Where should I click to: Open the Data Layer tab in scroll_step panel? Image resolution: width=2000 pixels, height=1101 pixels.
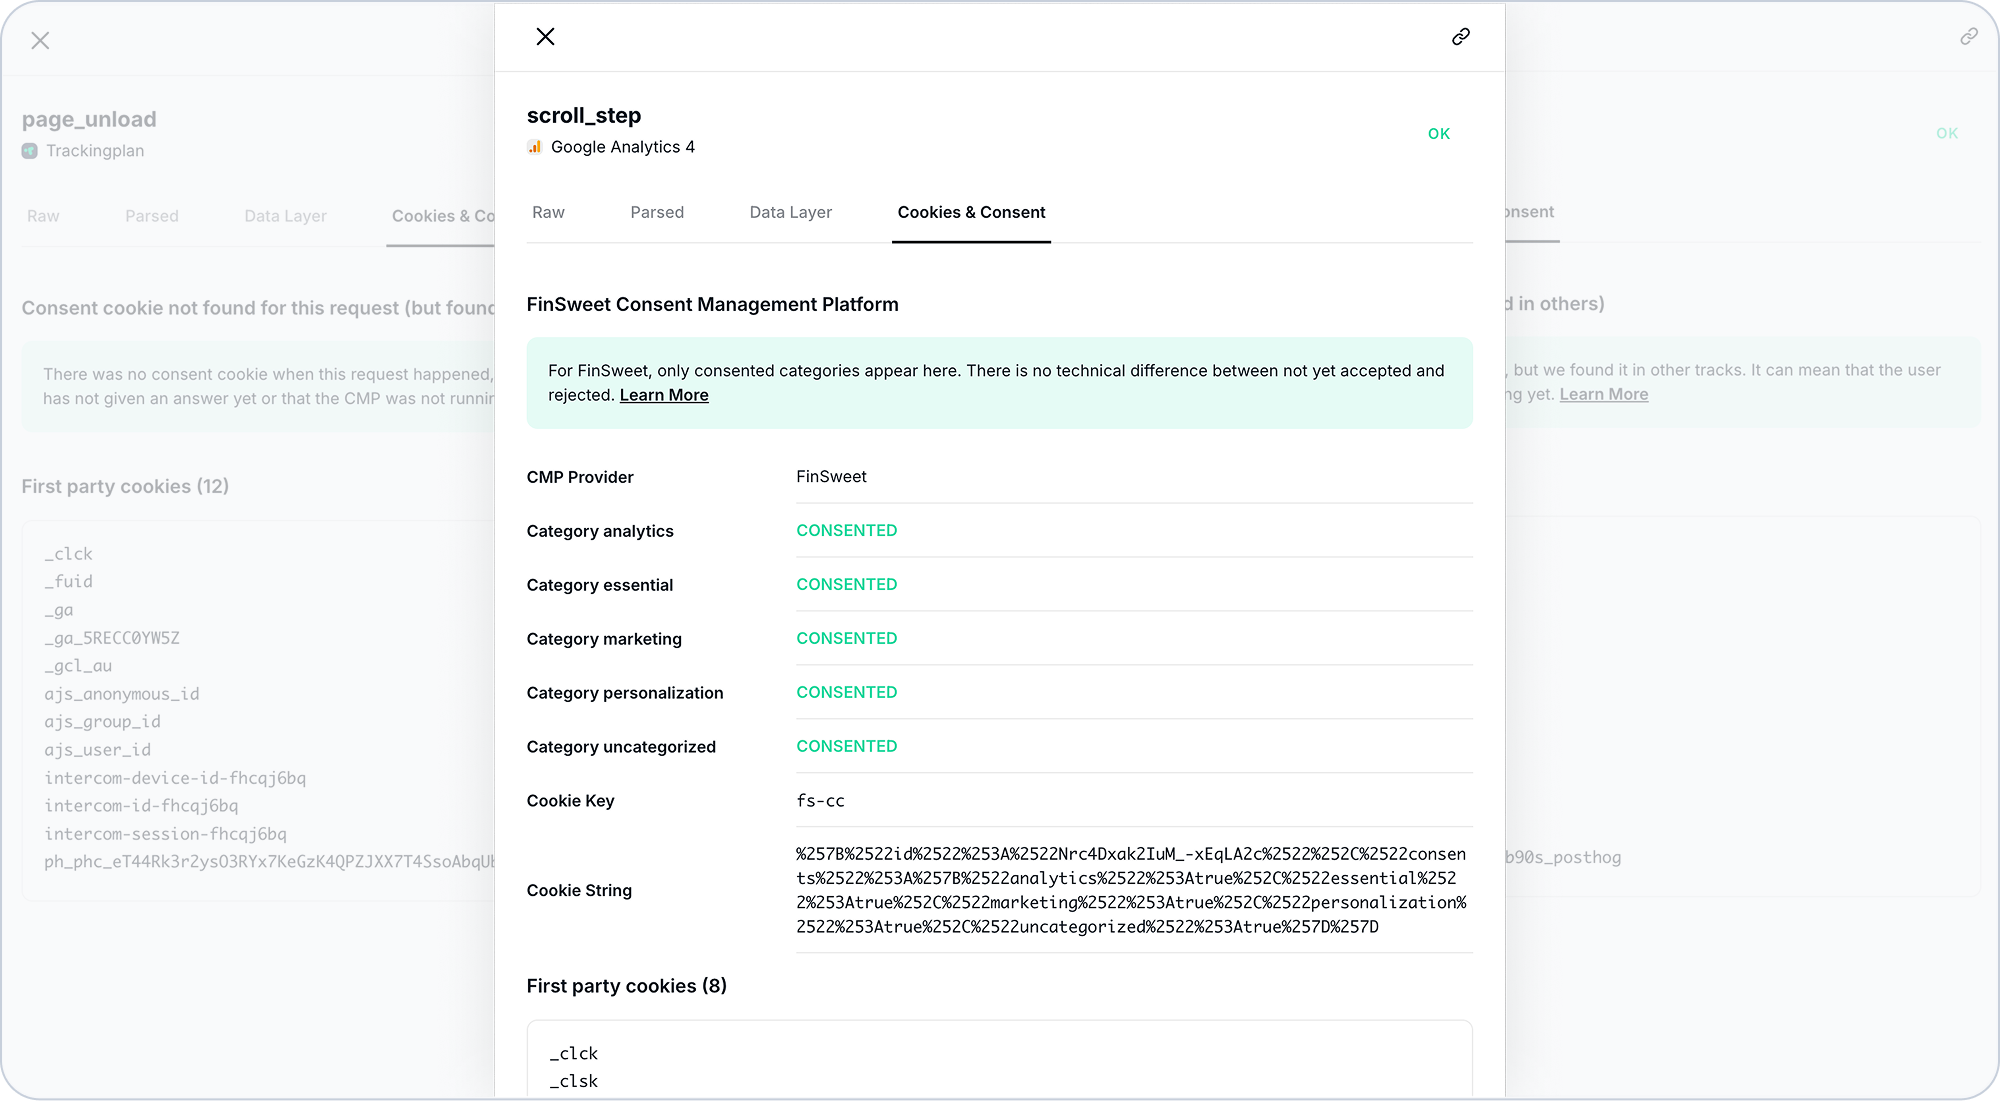[791, 212]
